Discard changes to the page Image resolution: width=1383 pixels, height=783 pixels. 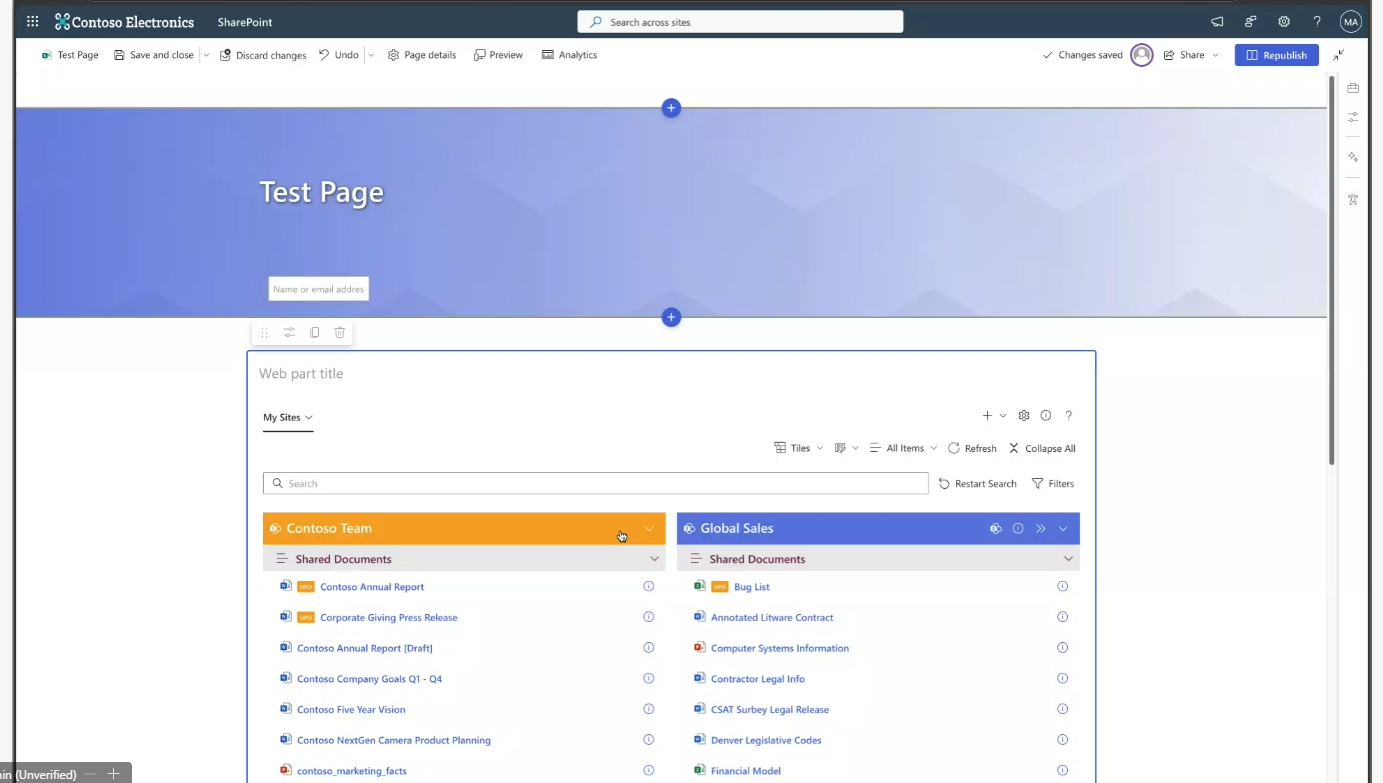(x=263, y=55)
